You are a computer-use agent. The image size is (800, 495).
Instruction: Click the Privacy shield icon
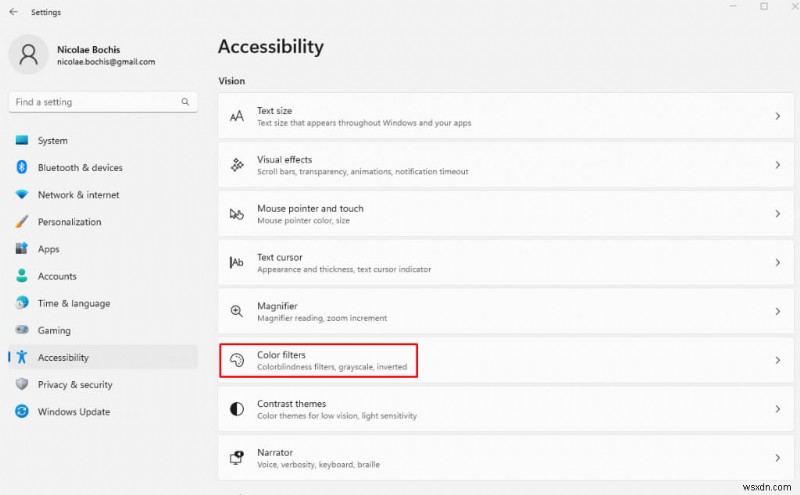[x=22, y=384]
